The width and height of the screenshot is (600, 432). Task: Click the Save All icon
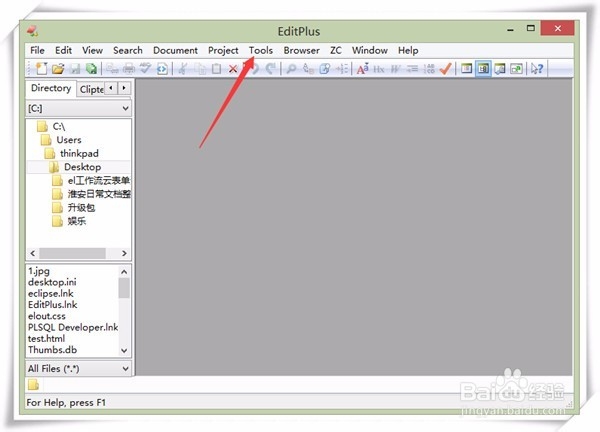(x=91, y=69)
